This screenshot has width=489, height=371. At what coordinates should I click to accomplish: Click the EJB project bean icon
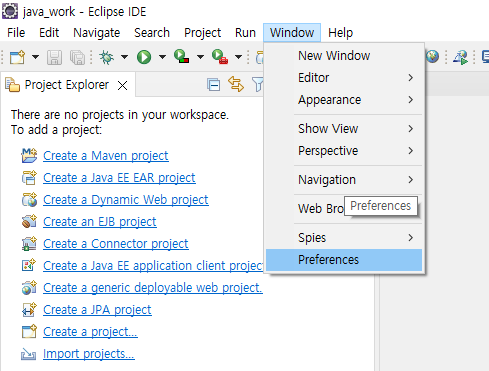coord(29,221)
